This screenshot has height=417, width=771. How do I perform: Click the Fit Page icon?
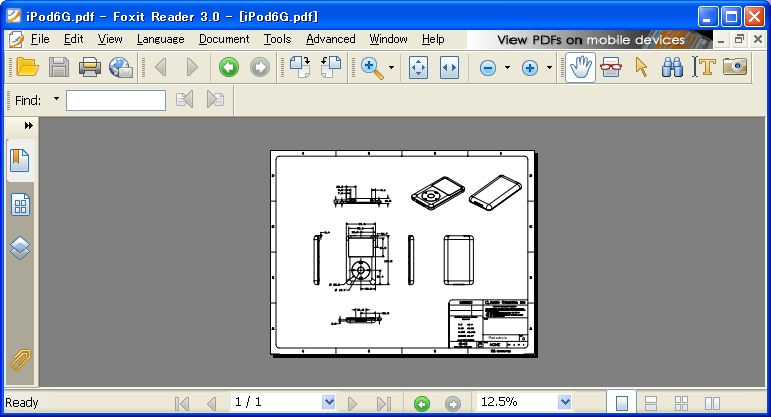[418, 67]
